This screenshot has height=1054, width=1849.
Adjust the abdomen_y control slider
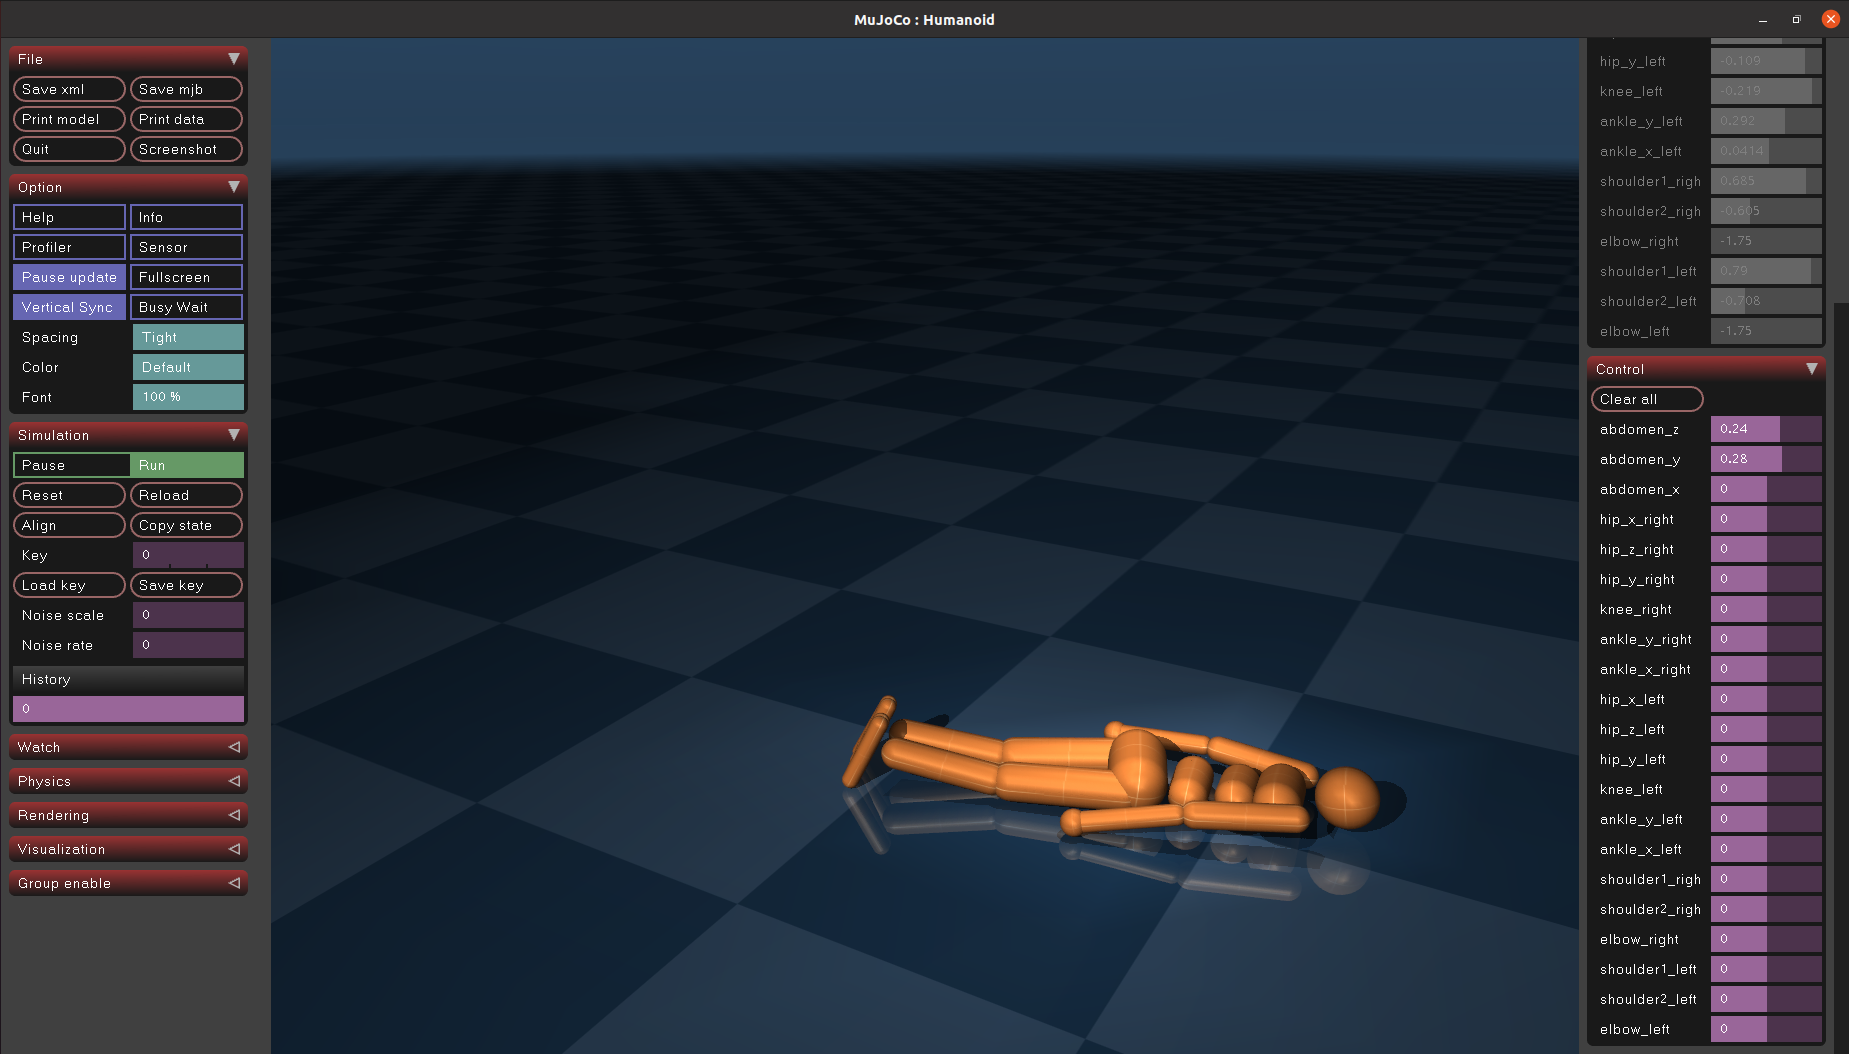1766,459
